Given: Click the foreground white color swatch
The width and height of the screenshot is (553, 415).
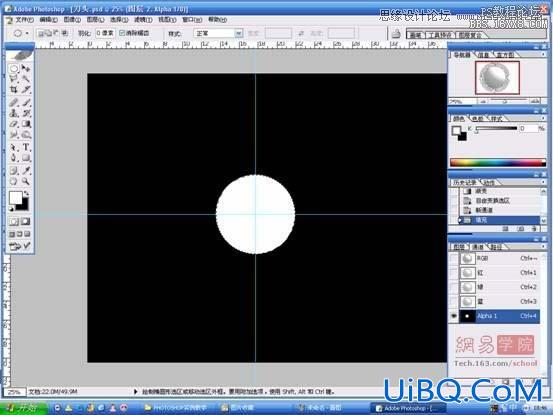Looking at the screenshot, I should pos(16,197).
